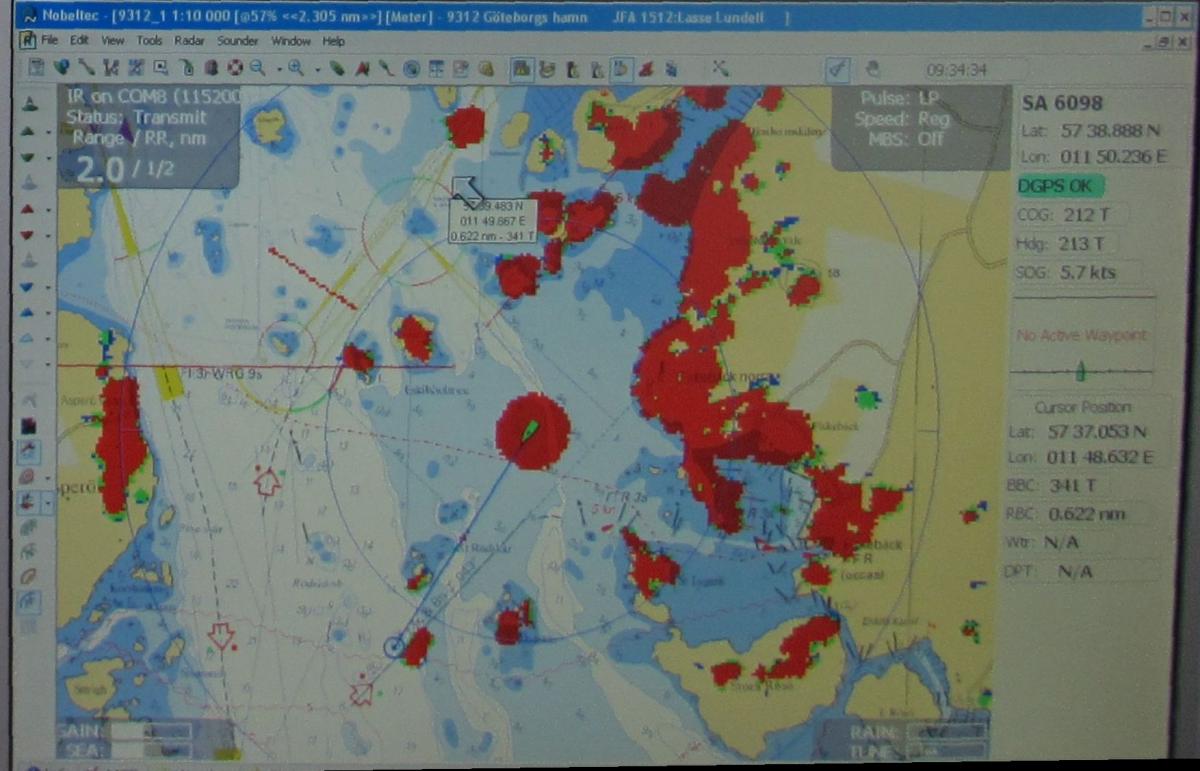1200x771 pixels.
Task: Click the red circle sidebar icon
Action: point(28,475)
